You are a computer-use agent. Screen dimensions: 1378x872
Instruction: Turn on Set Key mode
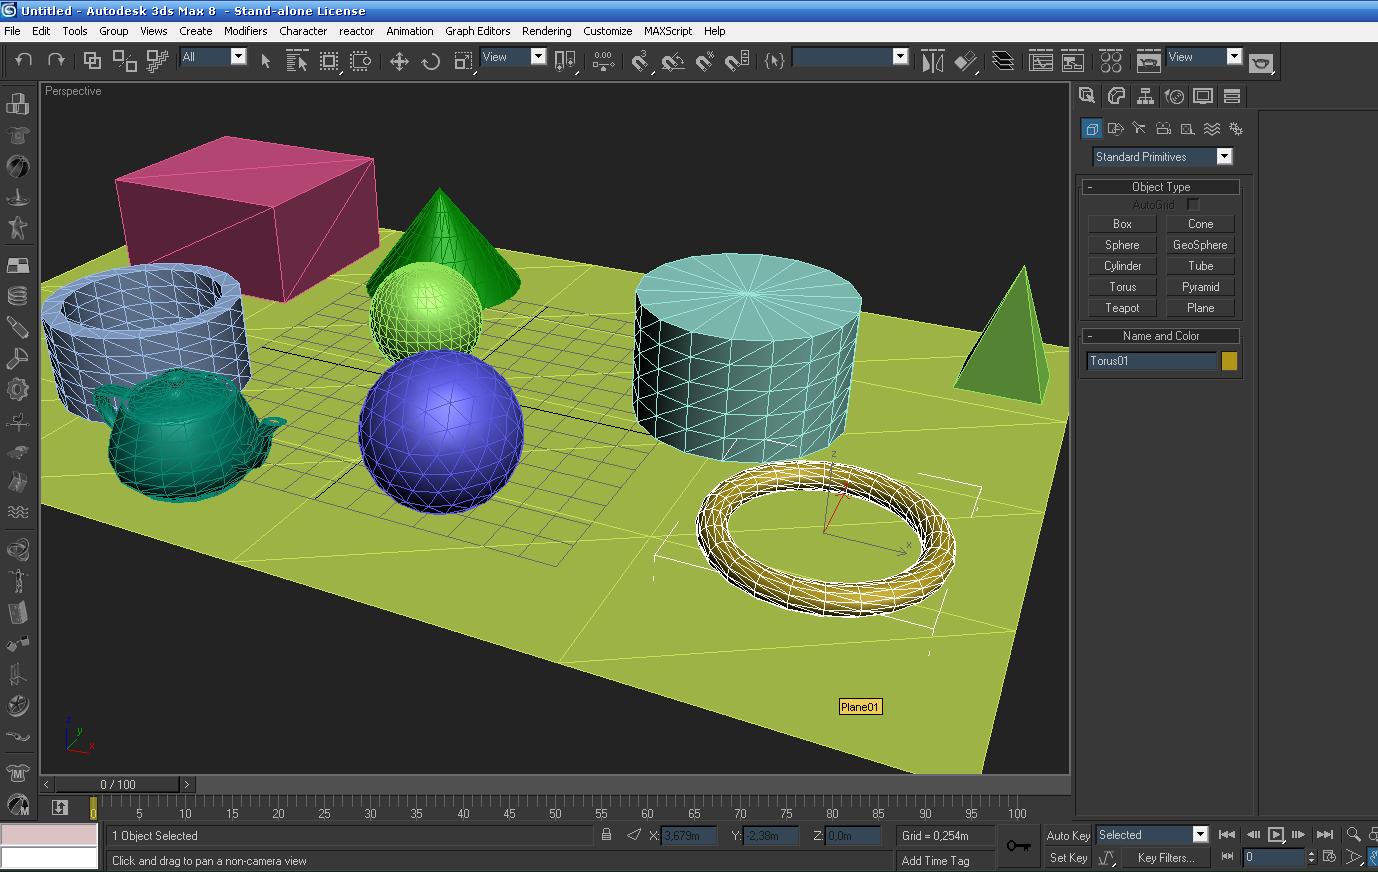tap(1068, 858)
